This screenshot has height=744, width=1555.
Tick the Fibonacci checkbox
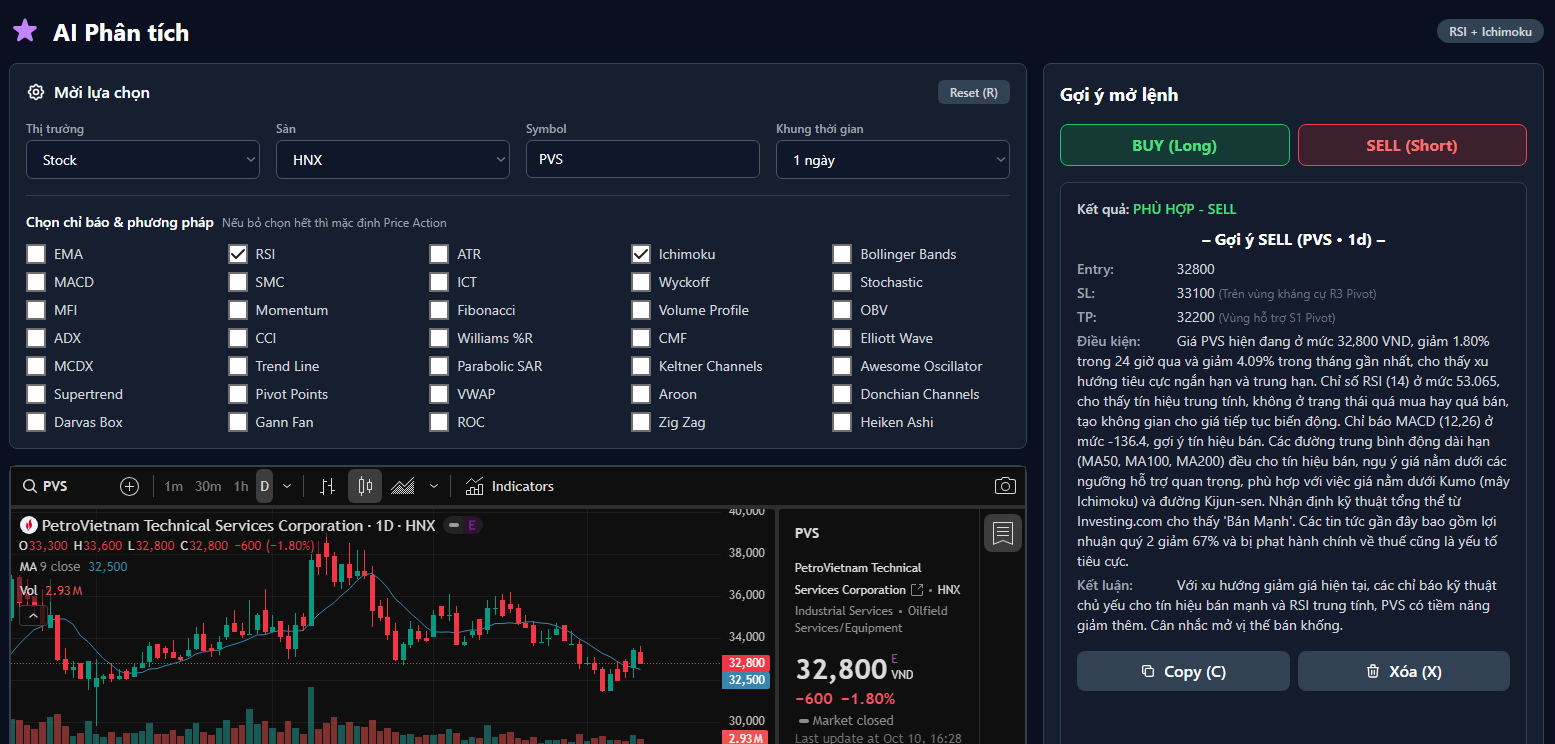pos(439,310)
